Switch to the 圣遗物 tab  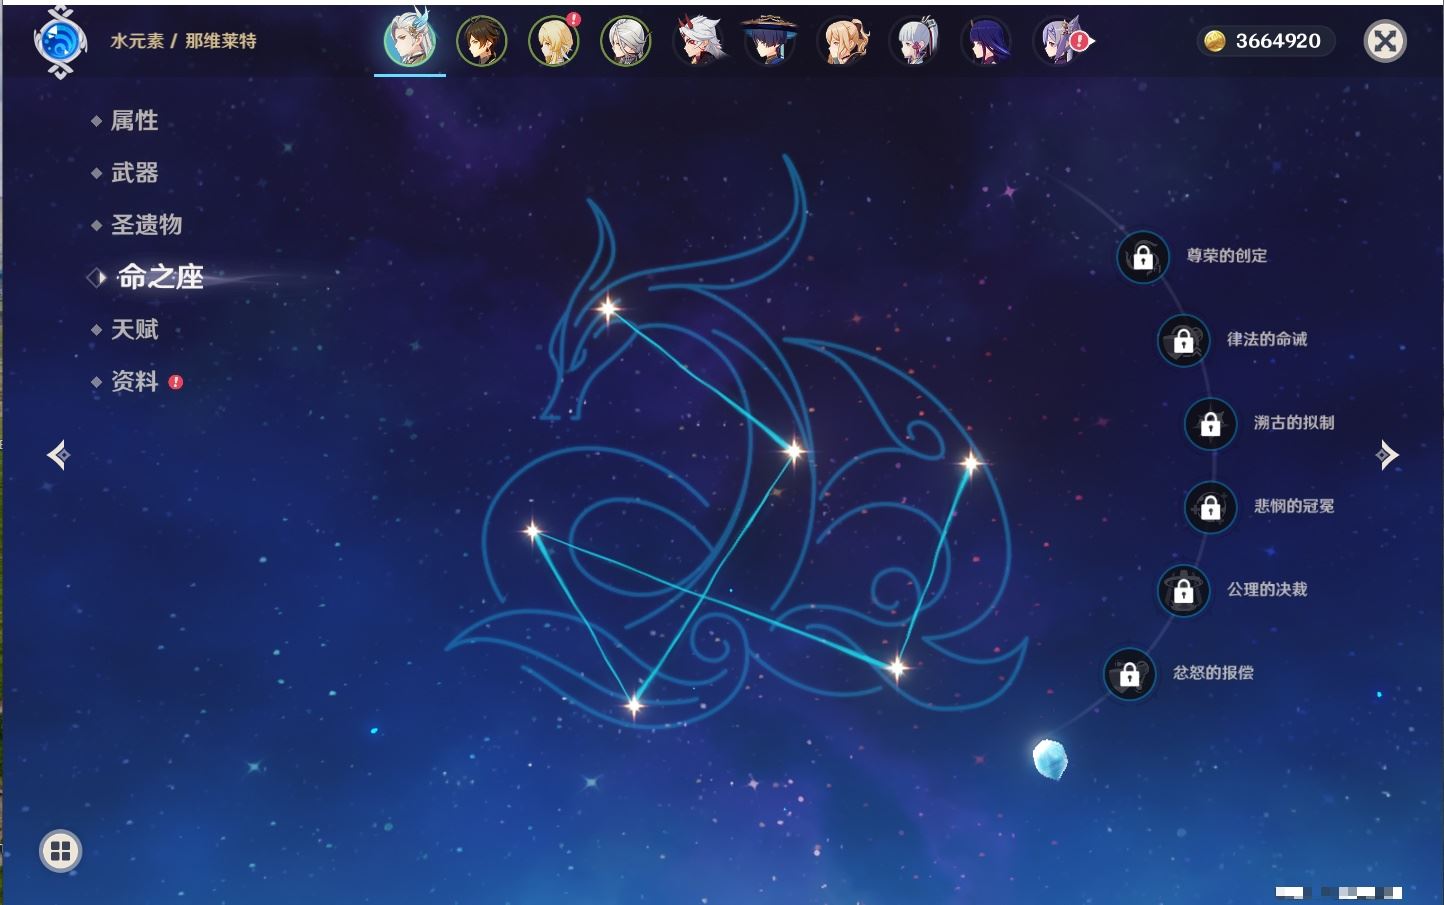tap(146, 225)
